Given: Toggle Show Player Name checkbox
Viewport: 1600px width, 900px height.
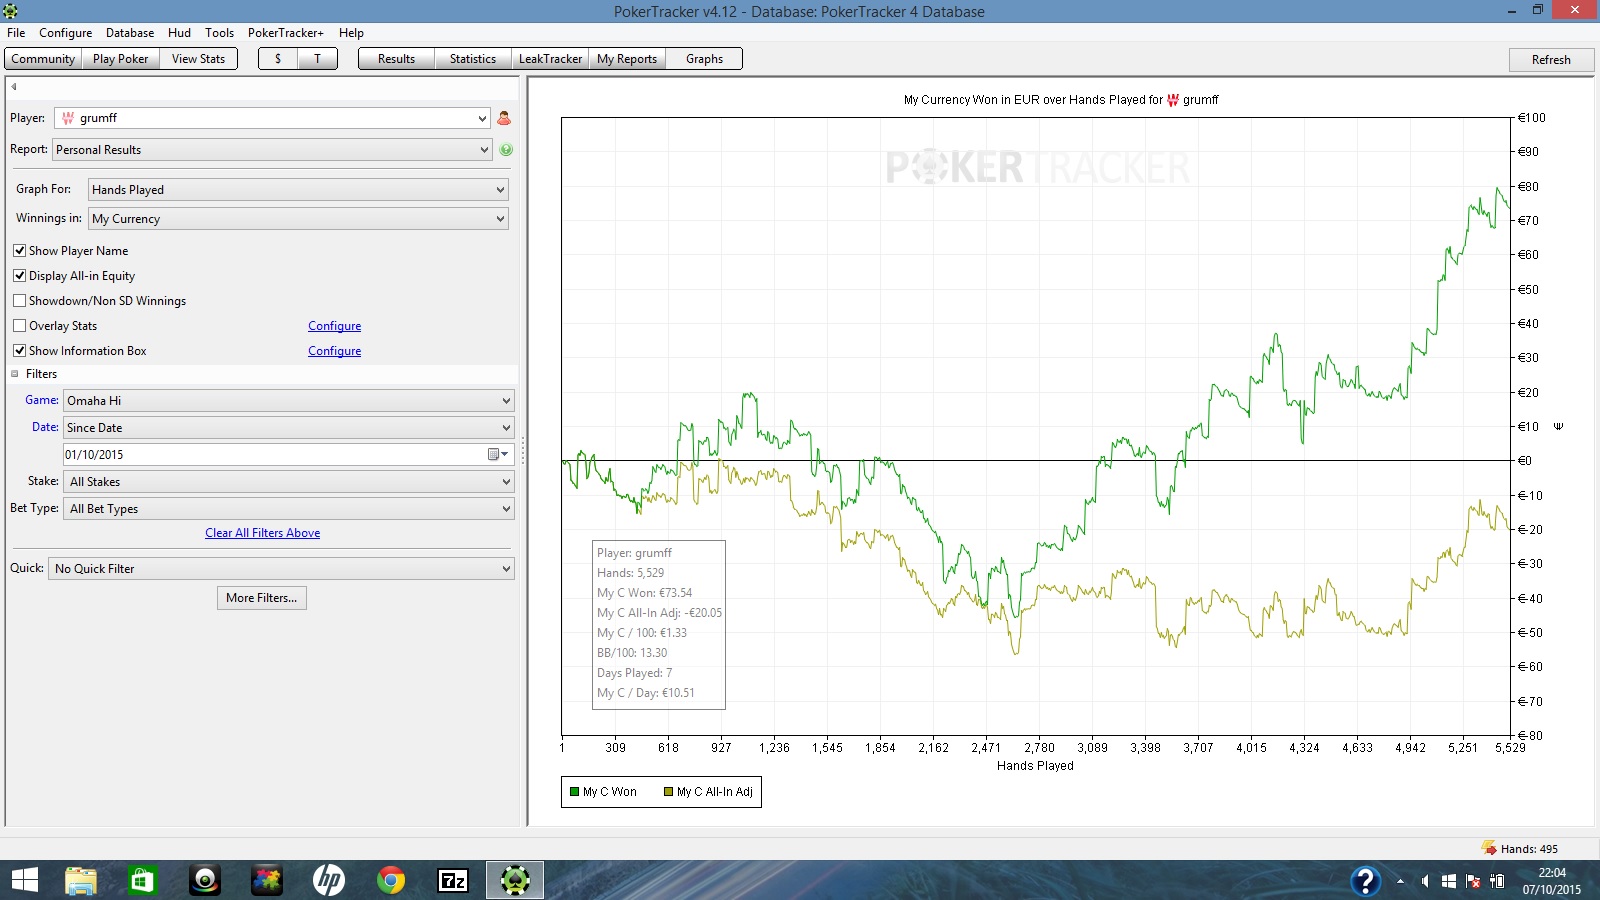Looking at the screenshot, I should coord(19,251).
